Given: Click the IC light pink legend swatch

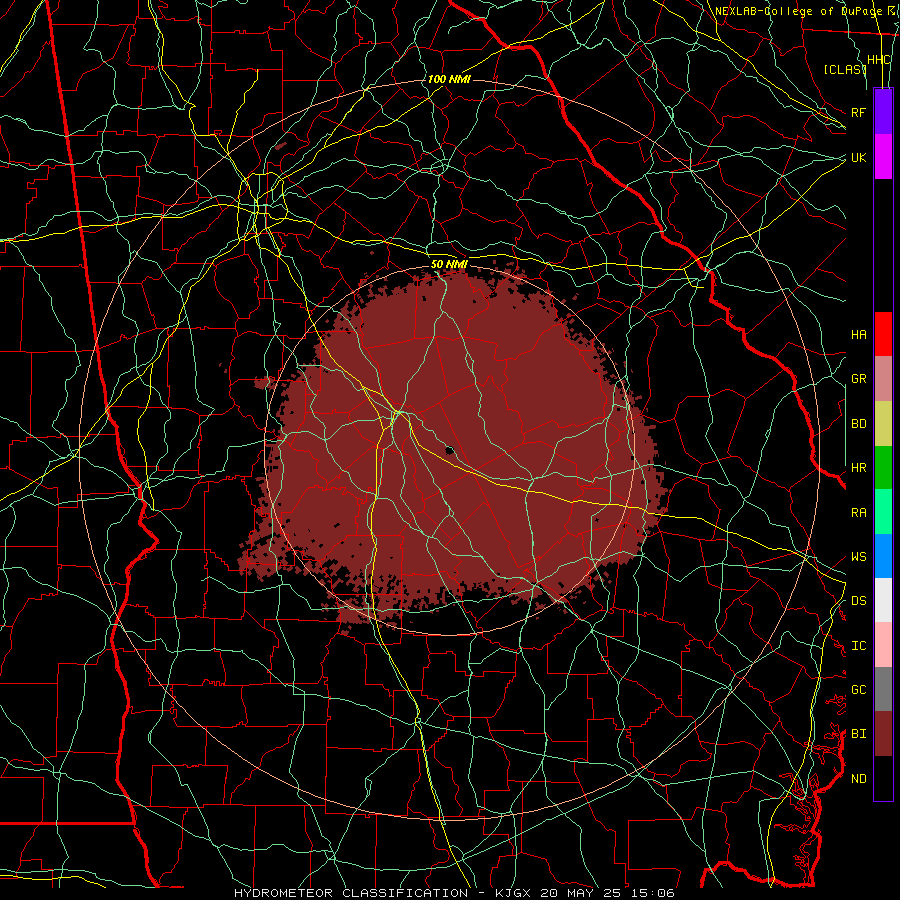Looking at the screenshot, I should [883, 645].
